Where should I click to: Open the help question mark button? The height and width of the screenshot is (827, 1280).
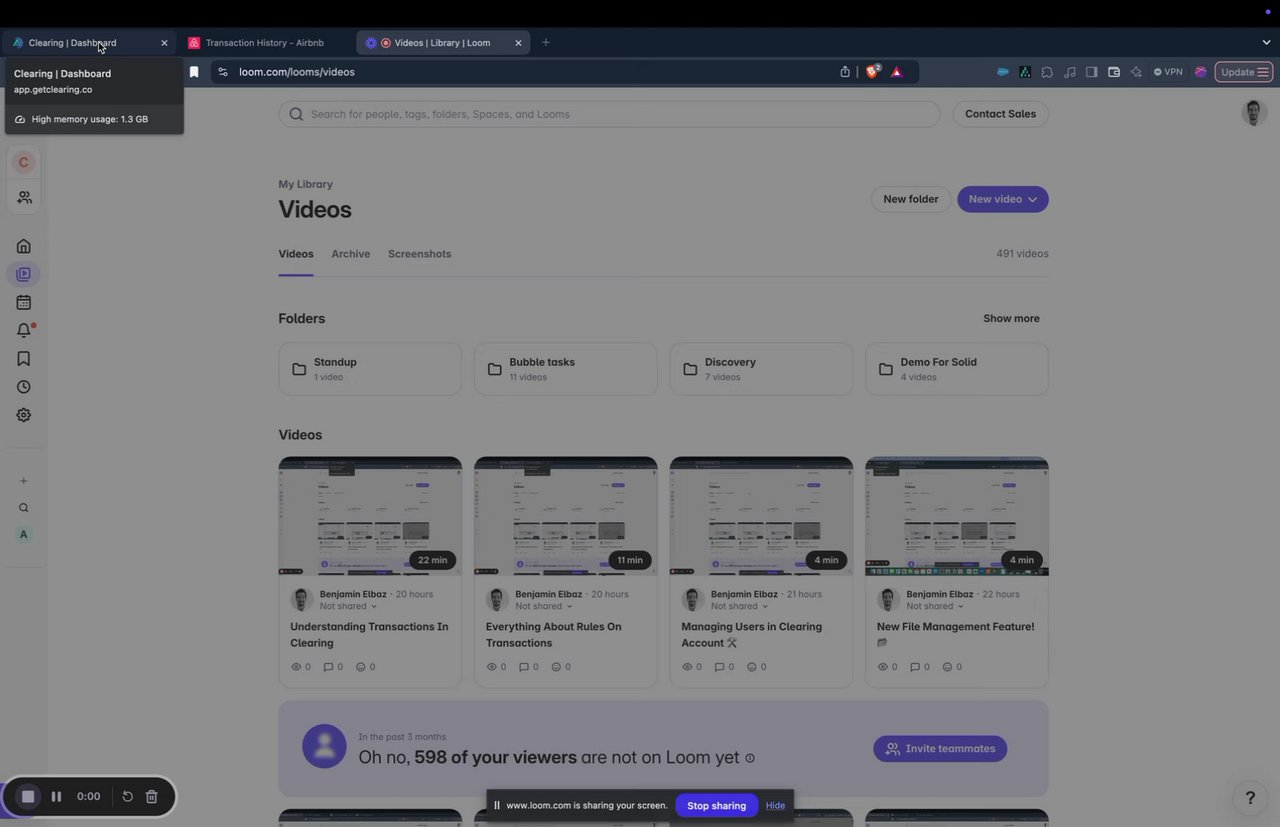[x=1249, y=797]
